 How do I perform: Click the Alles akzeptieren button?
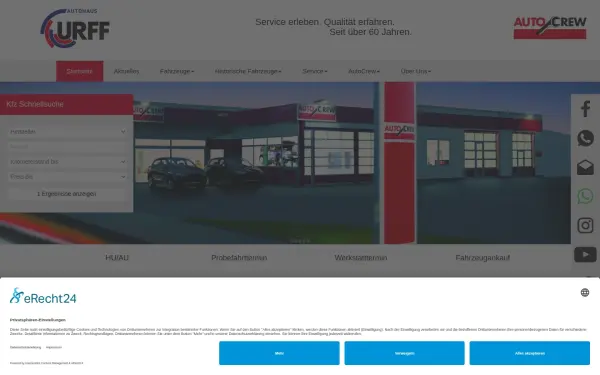[530, 353]
